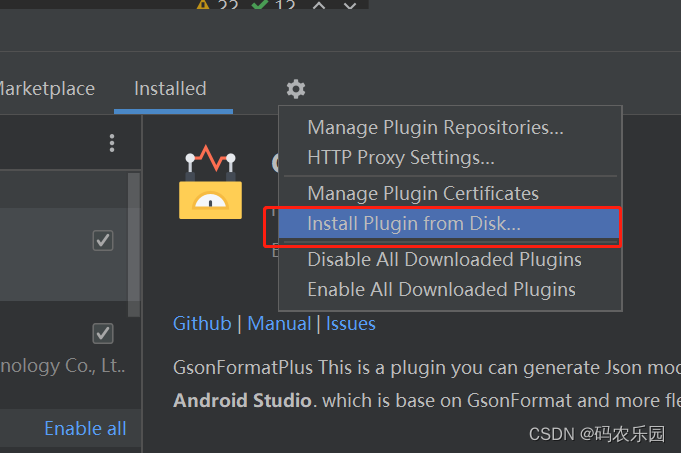
Task: Open the Github link
Action: (202, 324)
